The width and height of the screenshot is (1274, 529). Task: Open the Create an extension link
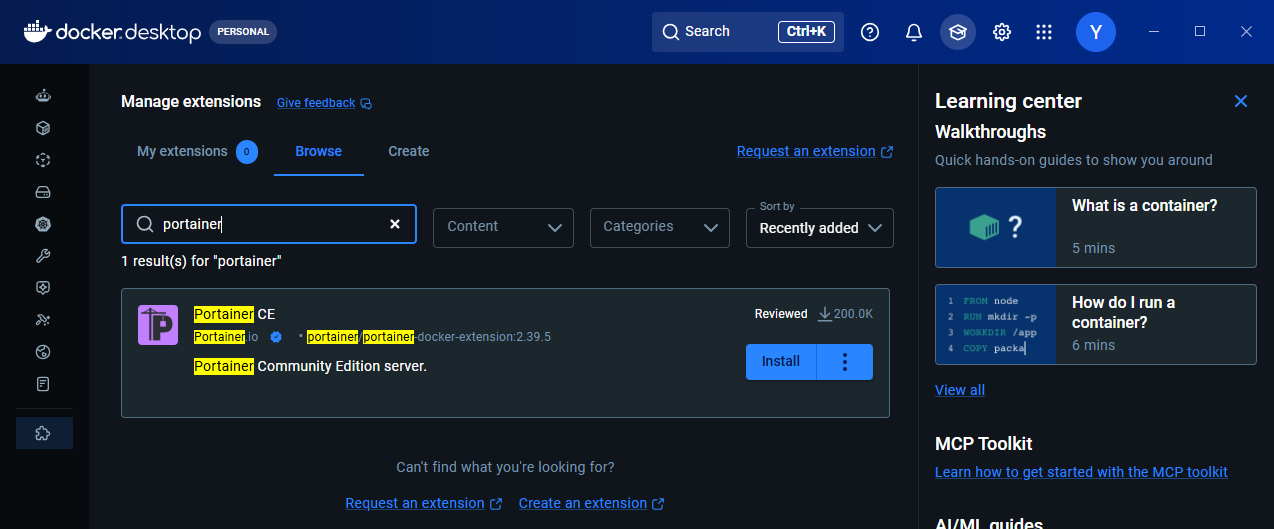(591, 503)
